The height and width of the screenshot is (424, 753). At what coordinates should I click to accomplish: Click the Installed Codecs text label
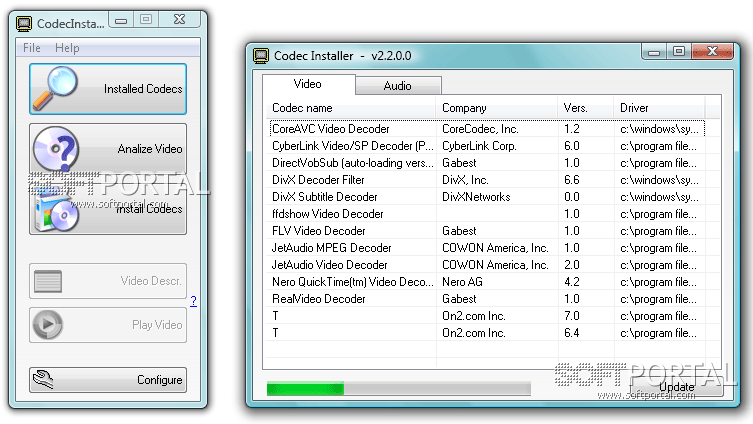[143, 89]
